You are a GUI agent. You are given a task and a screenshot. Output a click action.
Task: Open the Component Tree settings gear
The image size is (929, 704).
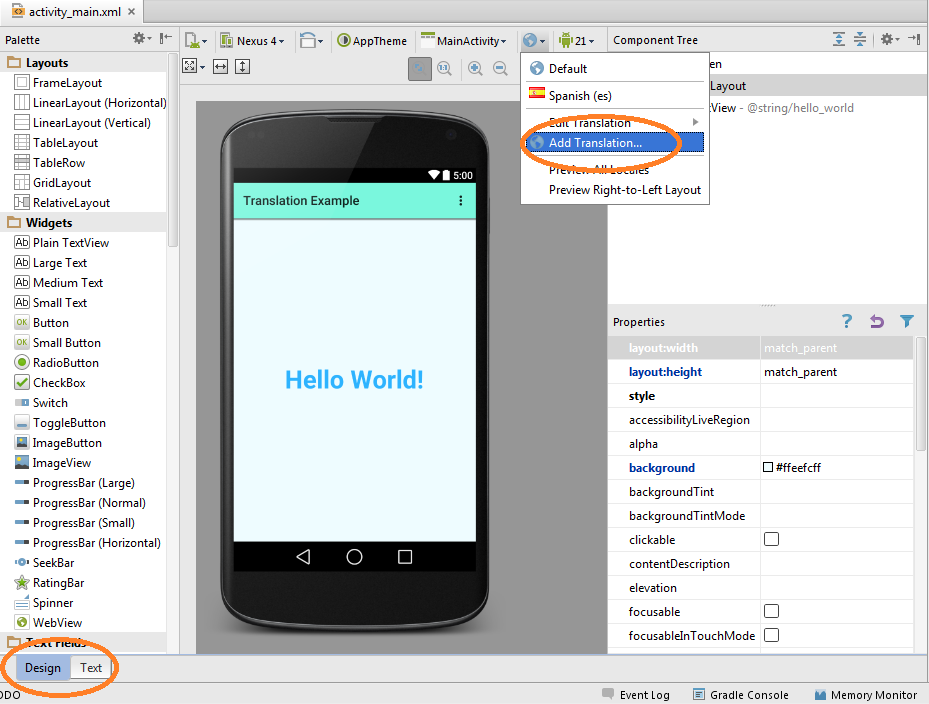click(x=886, y=38)
